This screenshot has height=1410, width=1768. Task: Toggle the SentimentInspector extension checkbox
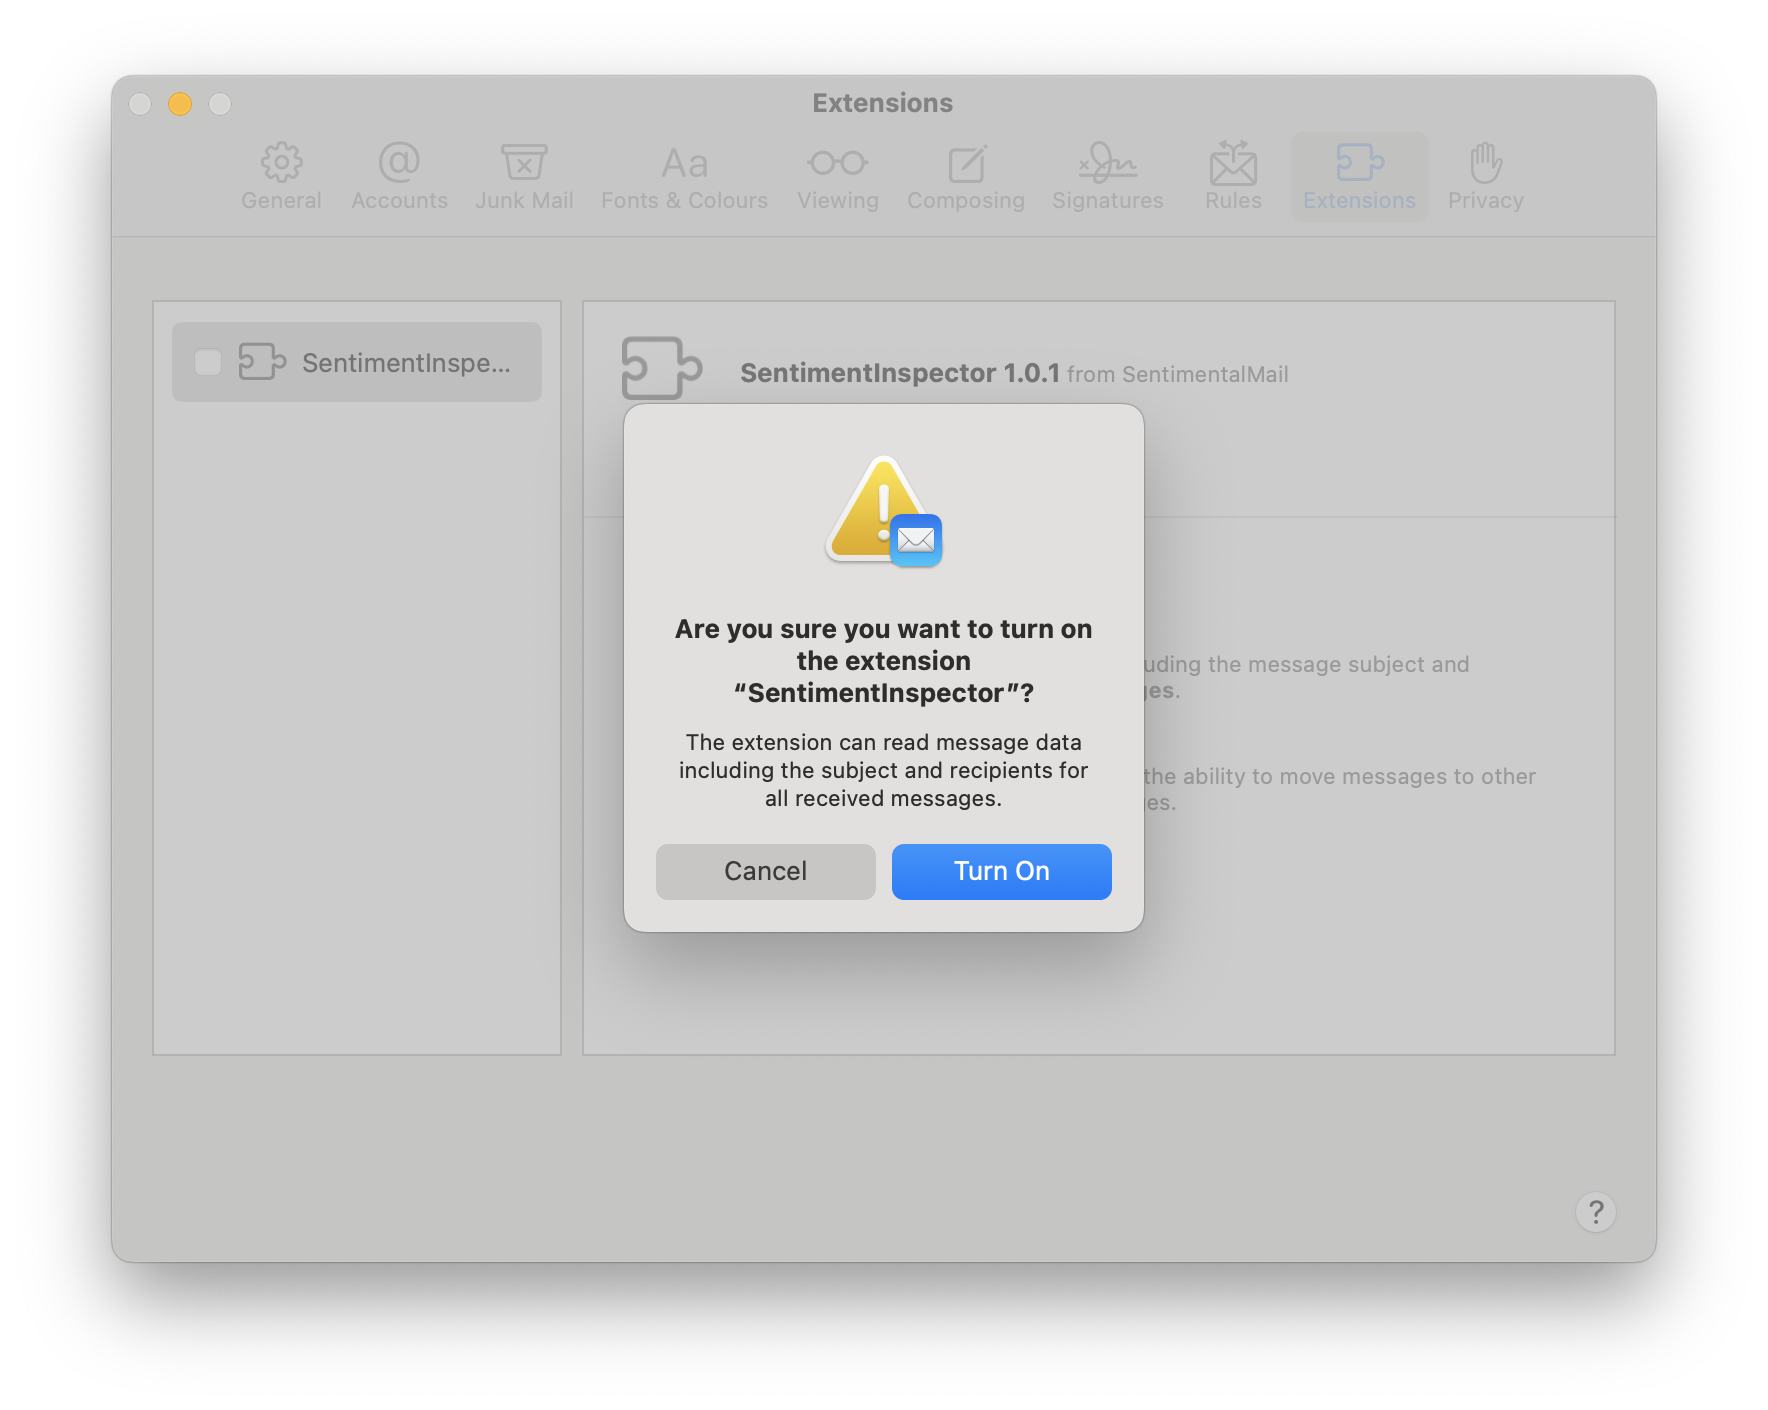pyautogui.click(x=208, y=362)
